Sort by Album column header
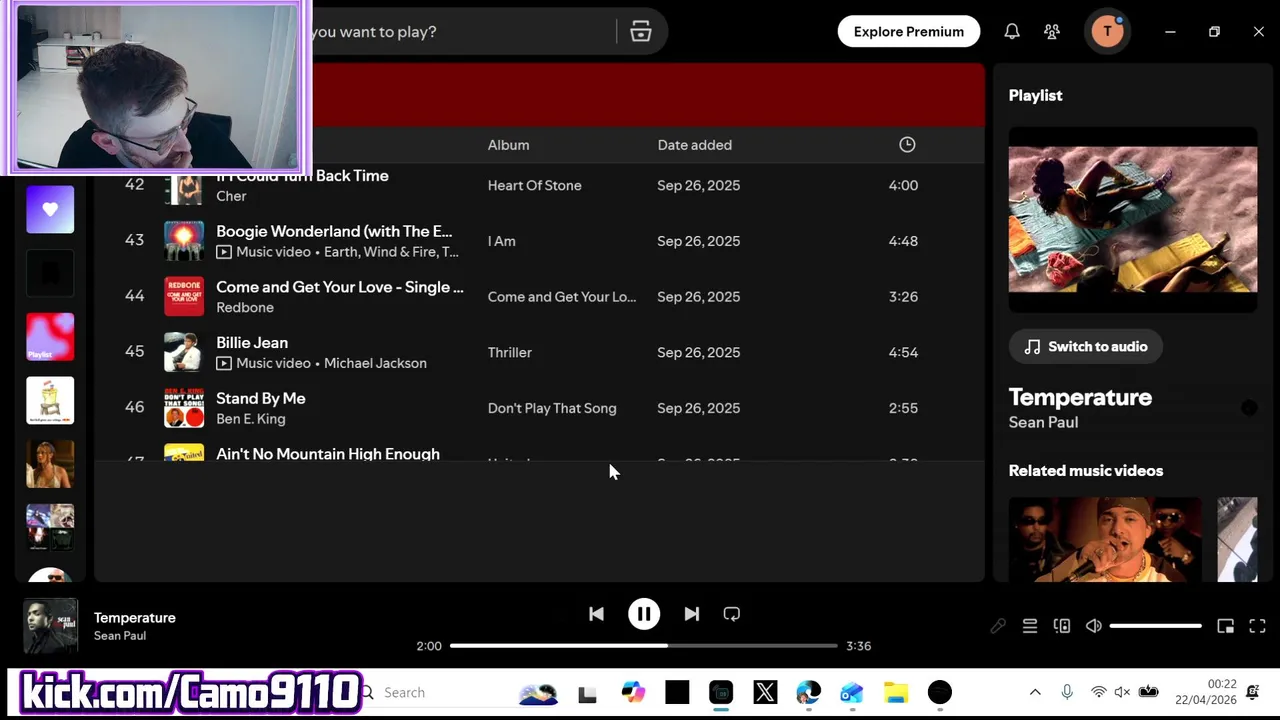This screenshot has height=720, width=1280. [x=508, y=145]
